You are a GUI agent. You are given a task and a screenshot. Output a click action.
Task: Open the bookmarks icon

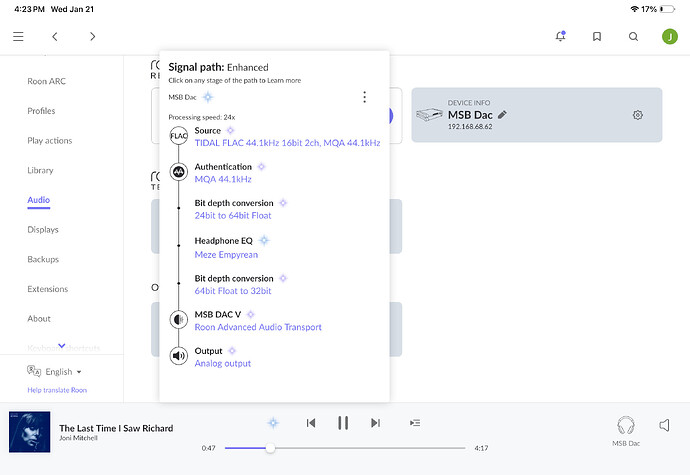pos(597,36)
